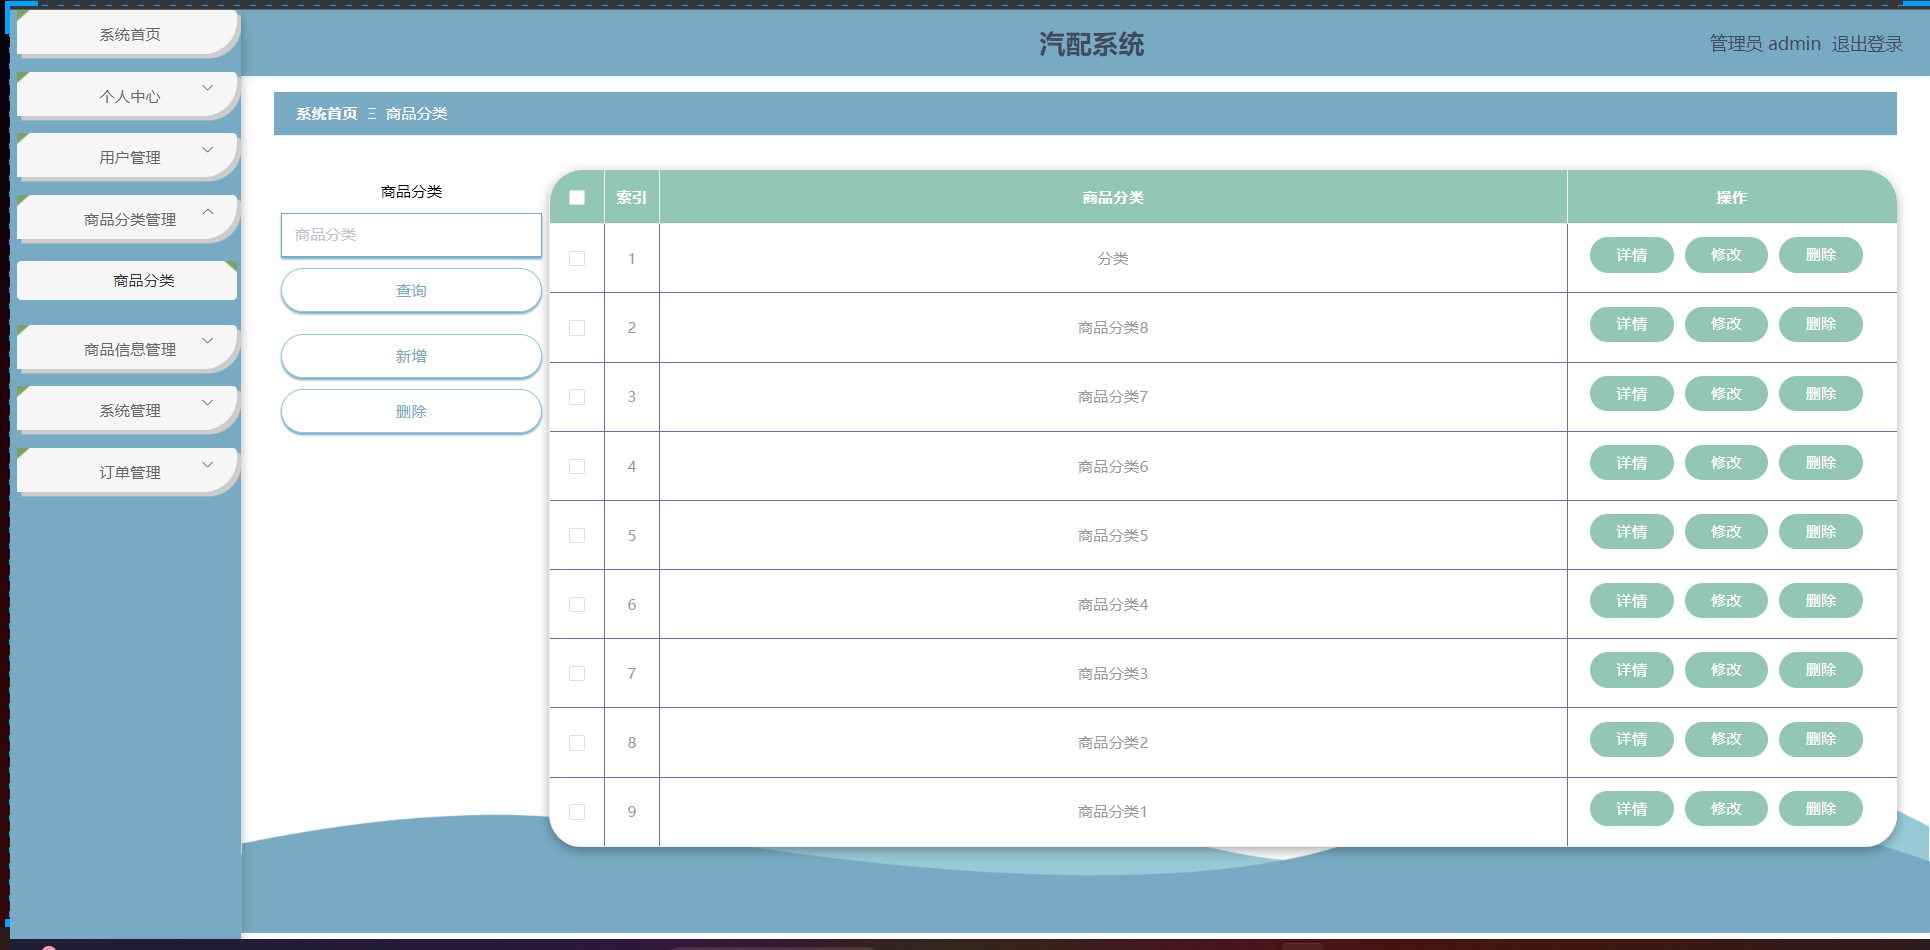This screenshot has height=950, width=1930.
Task: Click 修改 for 商品分类5
Action: (1726, 532)
